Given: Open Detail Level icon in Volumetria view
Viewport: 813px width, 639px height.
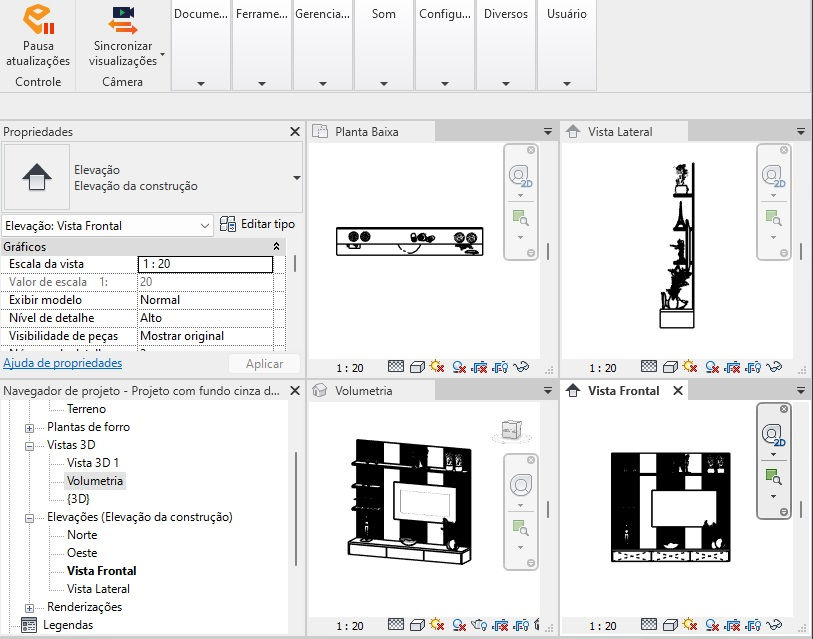Looking at the screenshot, I should 396,624.
